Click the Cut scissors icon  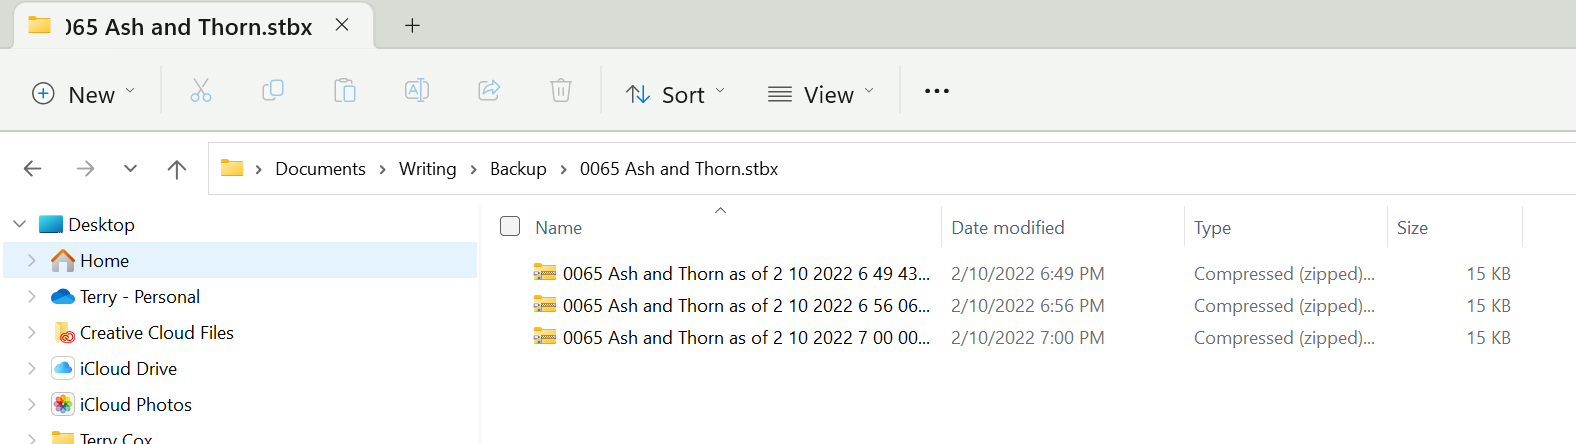(201, 92)
